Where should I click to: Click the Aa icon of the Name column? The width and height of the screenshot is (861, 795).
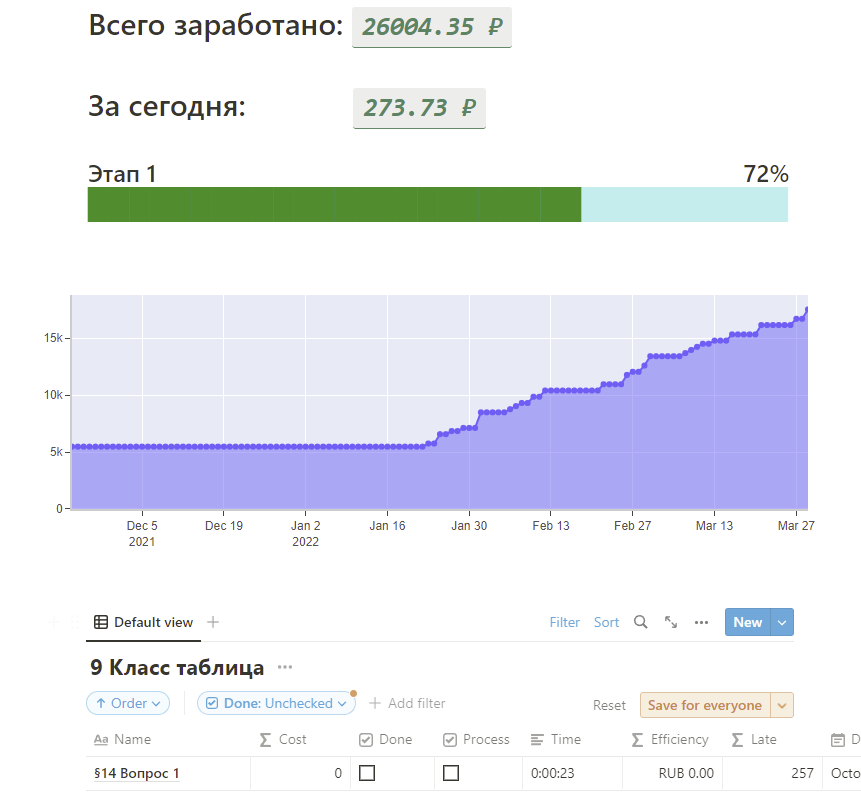[101, 740]
